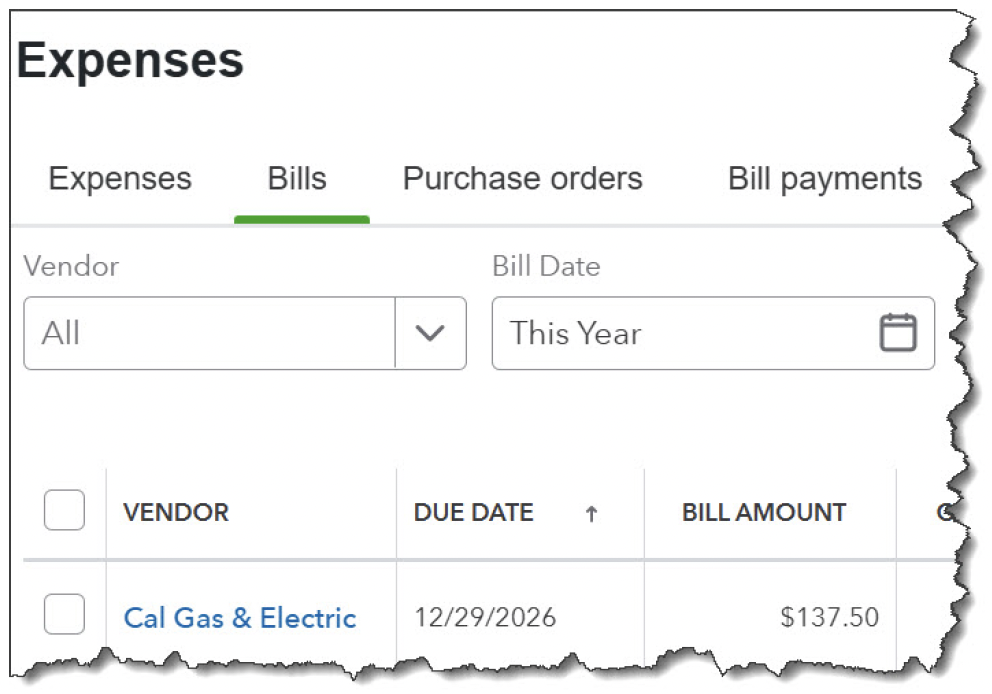Click the 12/29/2026 due date cell

click(x=485, y=618)
